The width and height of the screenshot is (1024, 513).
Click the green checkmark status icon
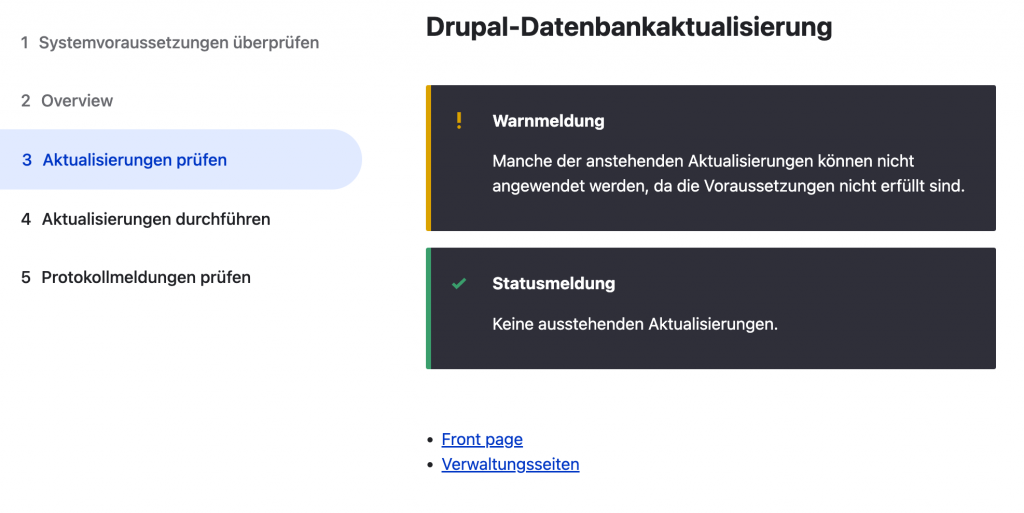(x=459, y=284)
